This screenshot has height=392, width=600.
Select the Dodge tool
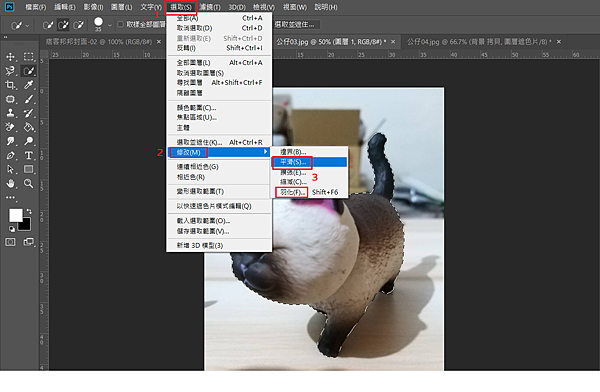coord(29,141)
